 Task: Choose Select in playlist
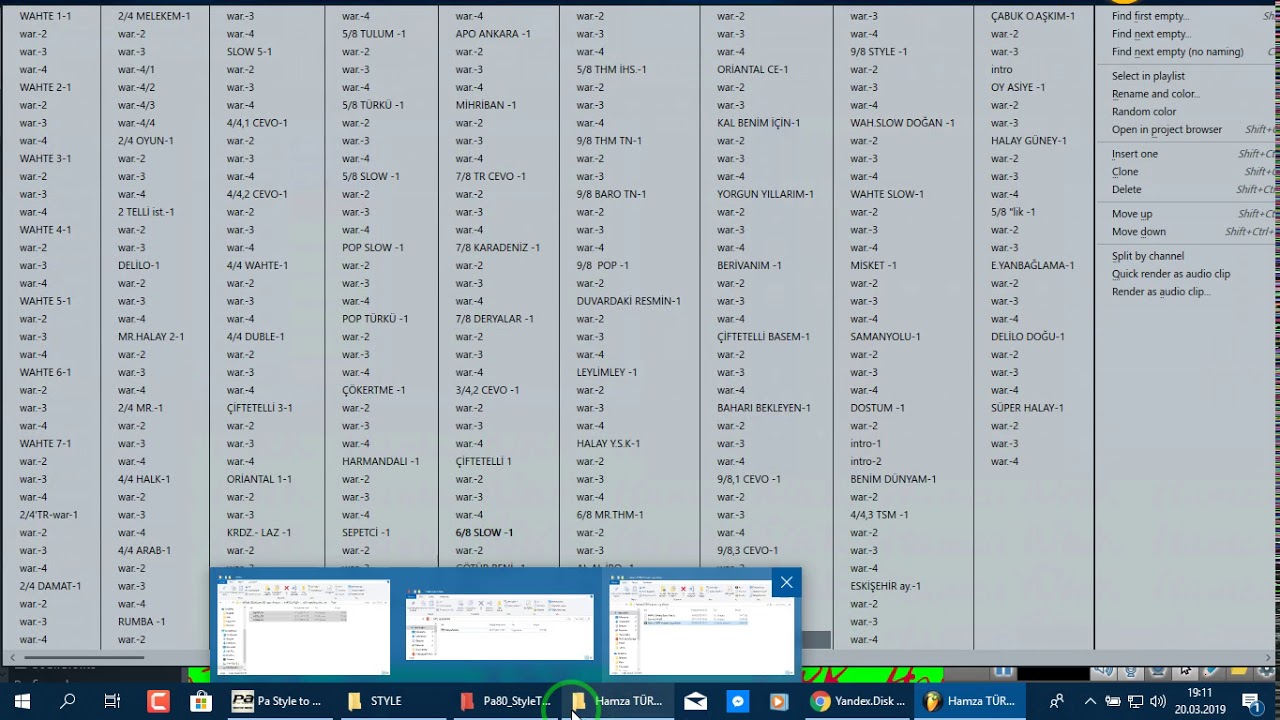[x=1148, y=76]
